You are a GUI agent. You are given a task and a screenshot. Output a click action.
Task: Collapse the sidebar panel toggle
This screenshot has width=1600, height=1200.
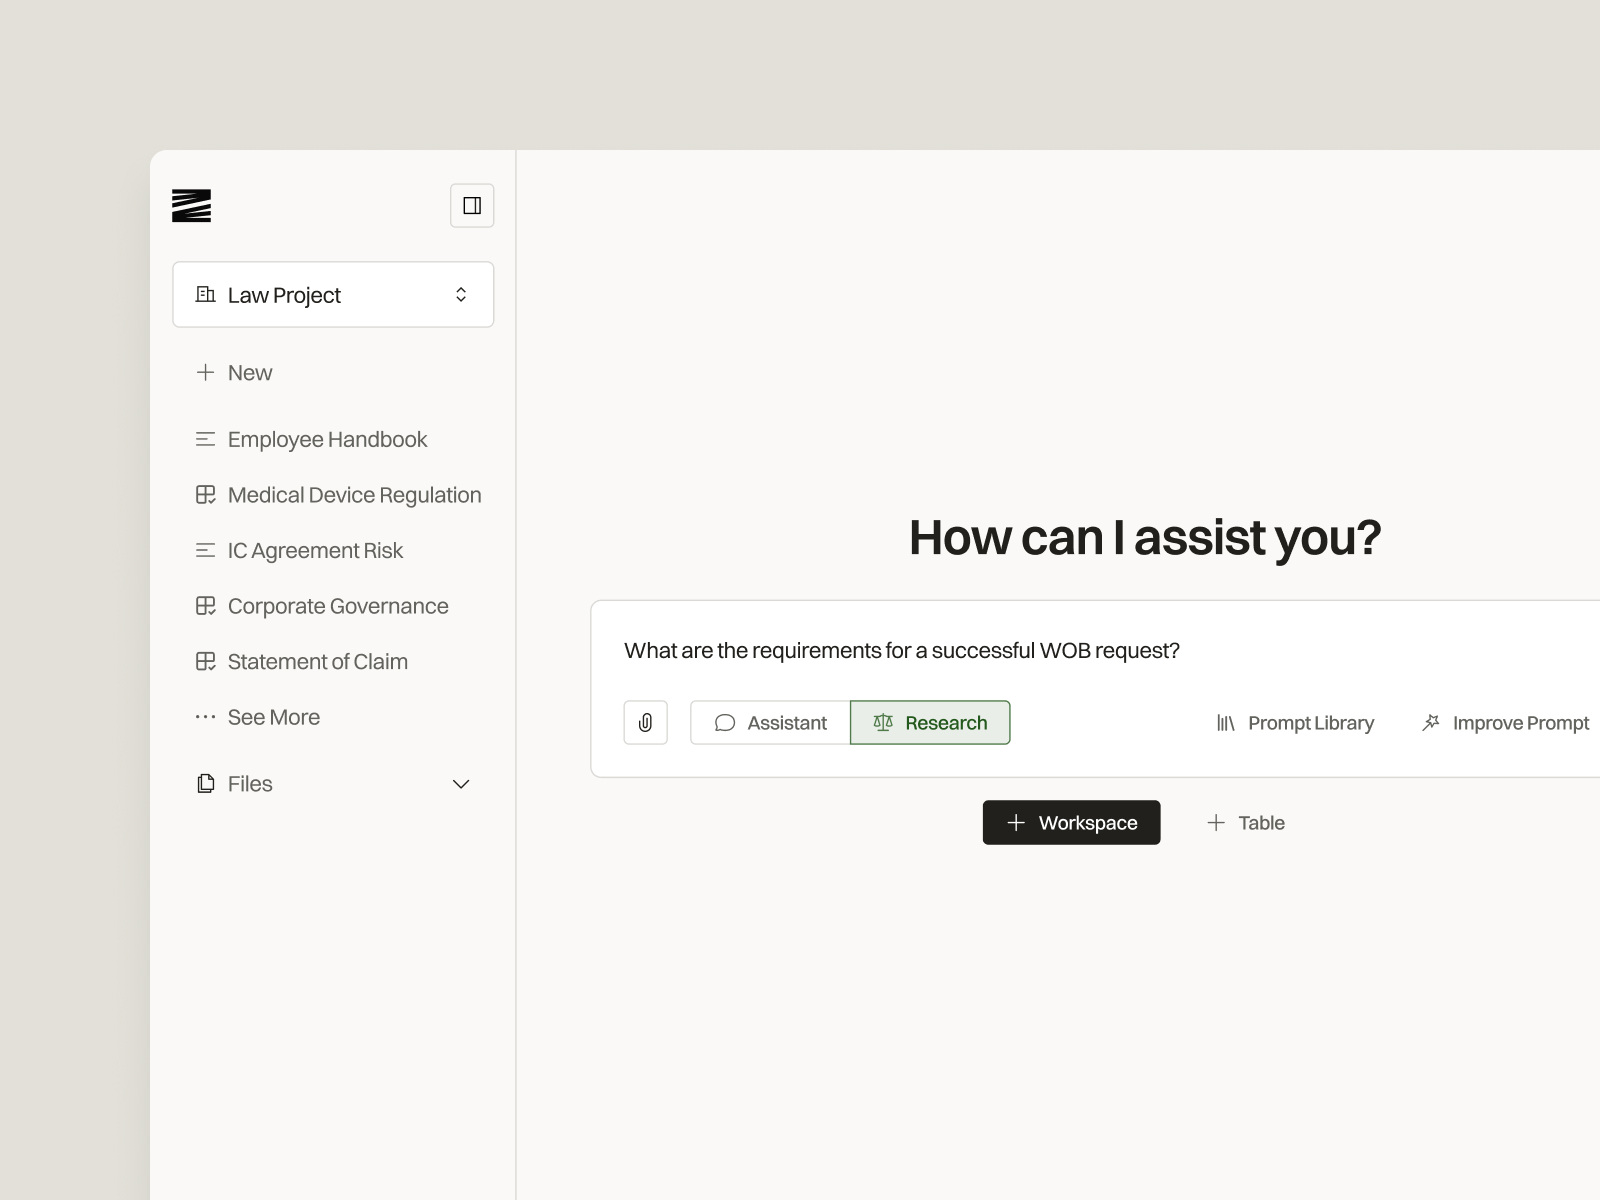click(x=472, y=206)
